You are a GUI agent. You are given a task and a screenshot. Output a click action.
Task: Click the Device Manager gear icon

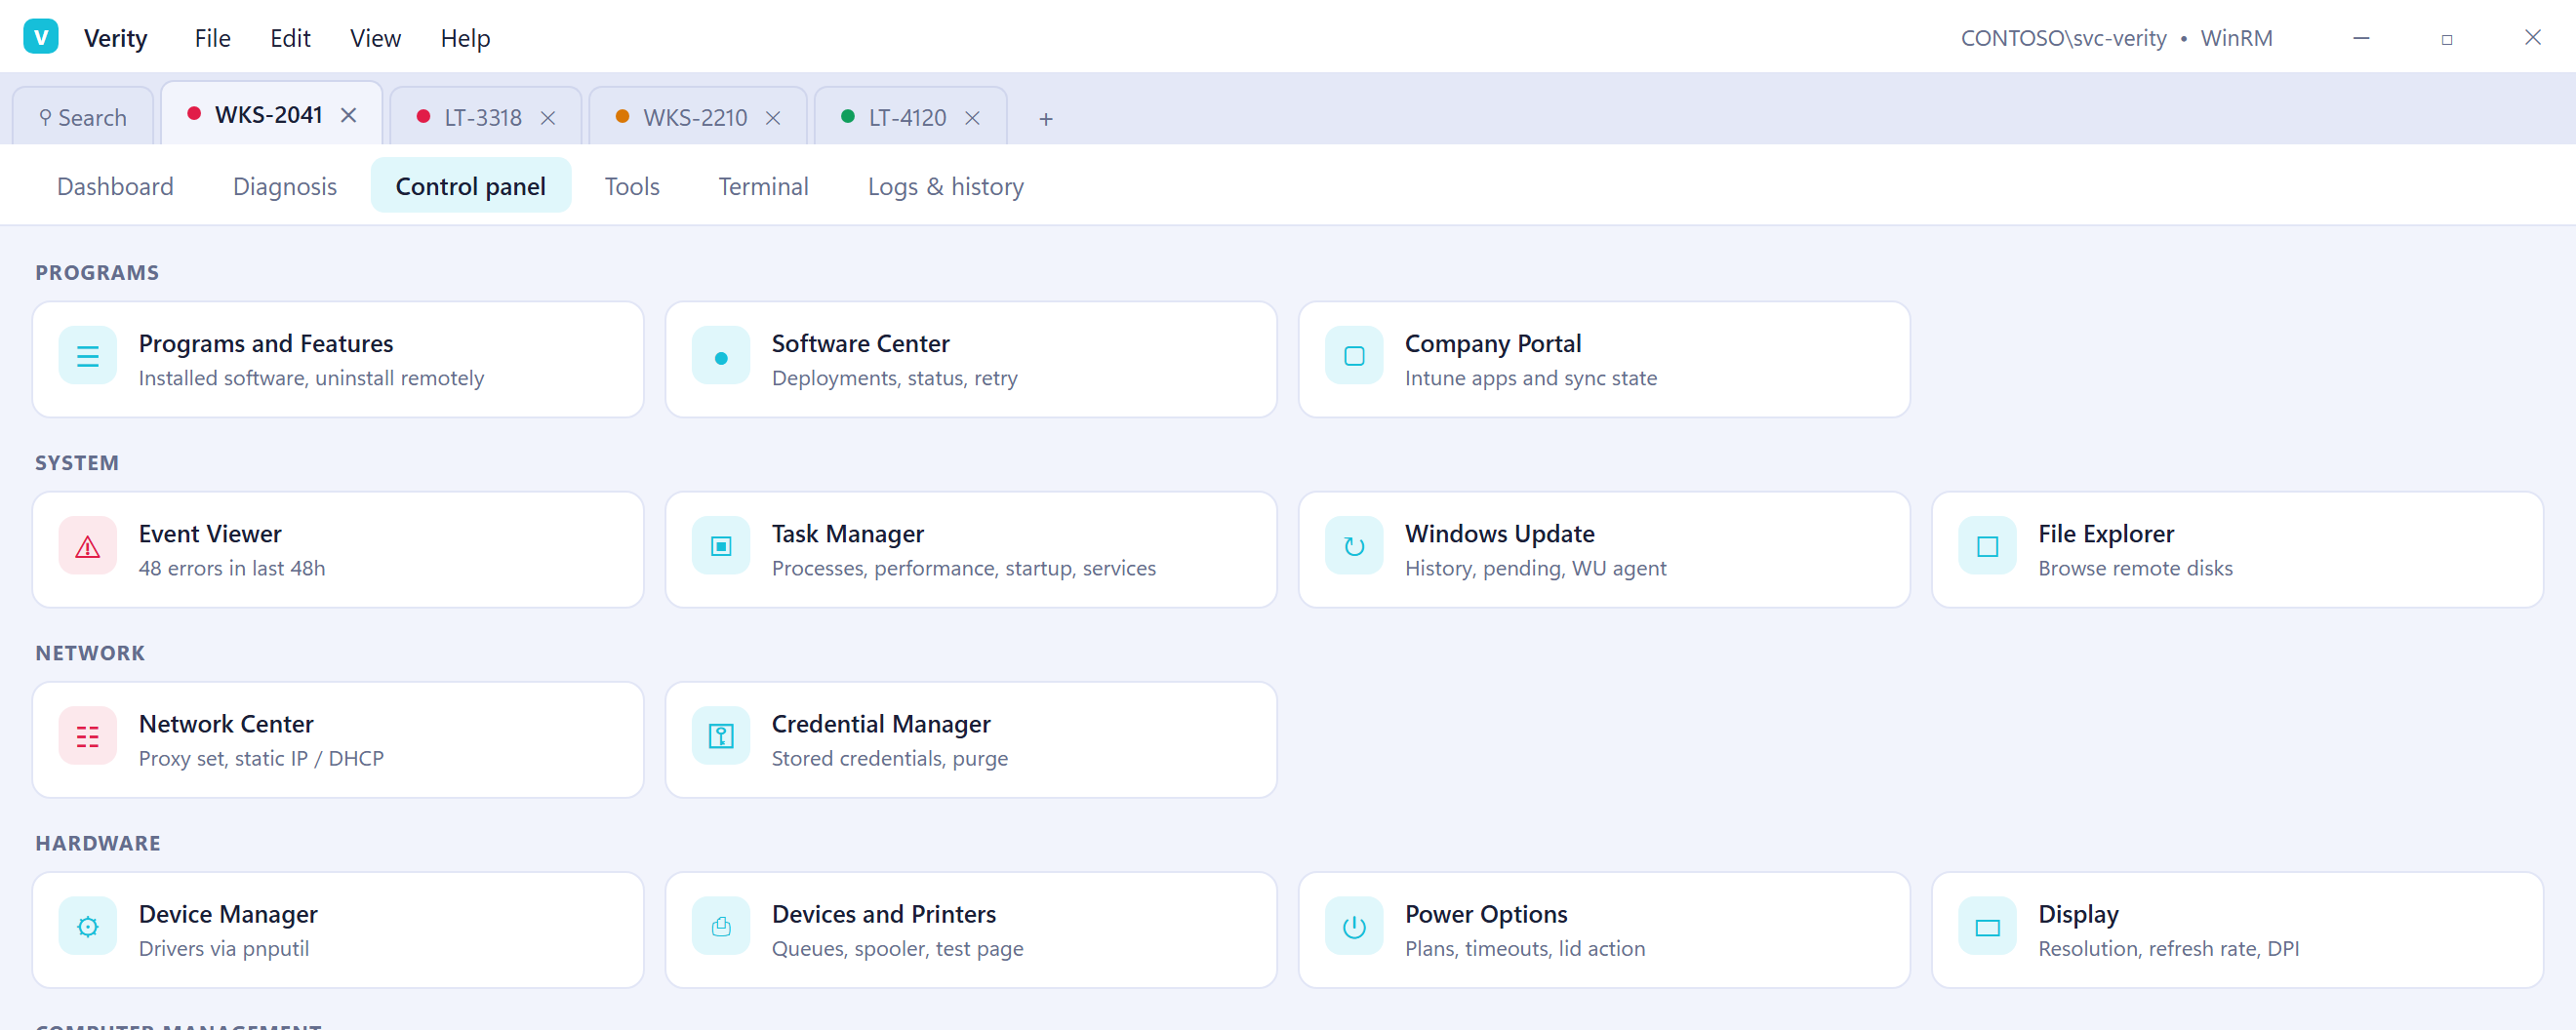tap(88, 927)
